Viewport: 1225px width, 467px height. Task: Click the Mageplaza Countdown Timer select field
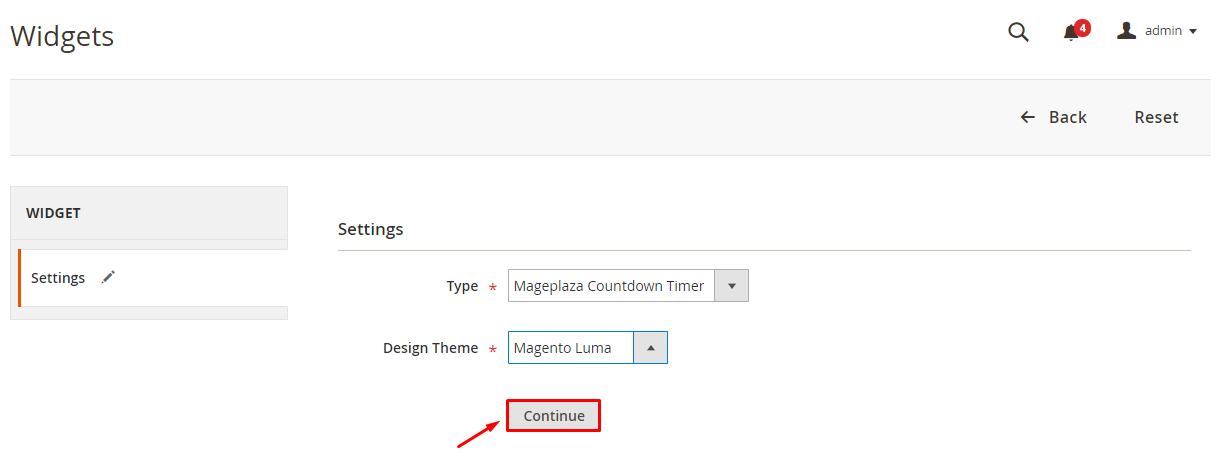pyautogui.click(x=610, y=286)
